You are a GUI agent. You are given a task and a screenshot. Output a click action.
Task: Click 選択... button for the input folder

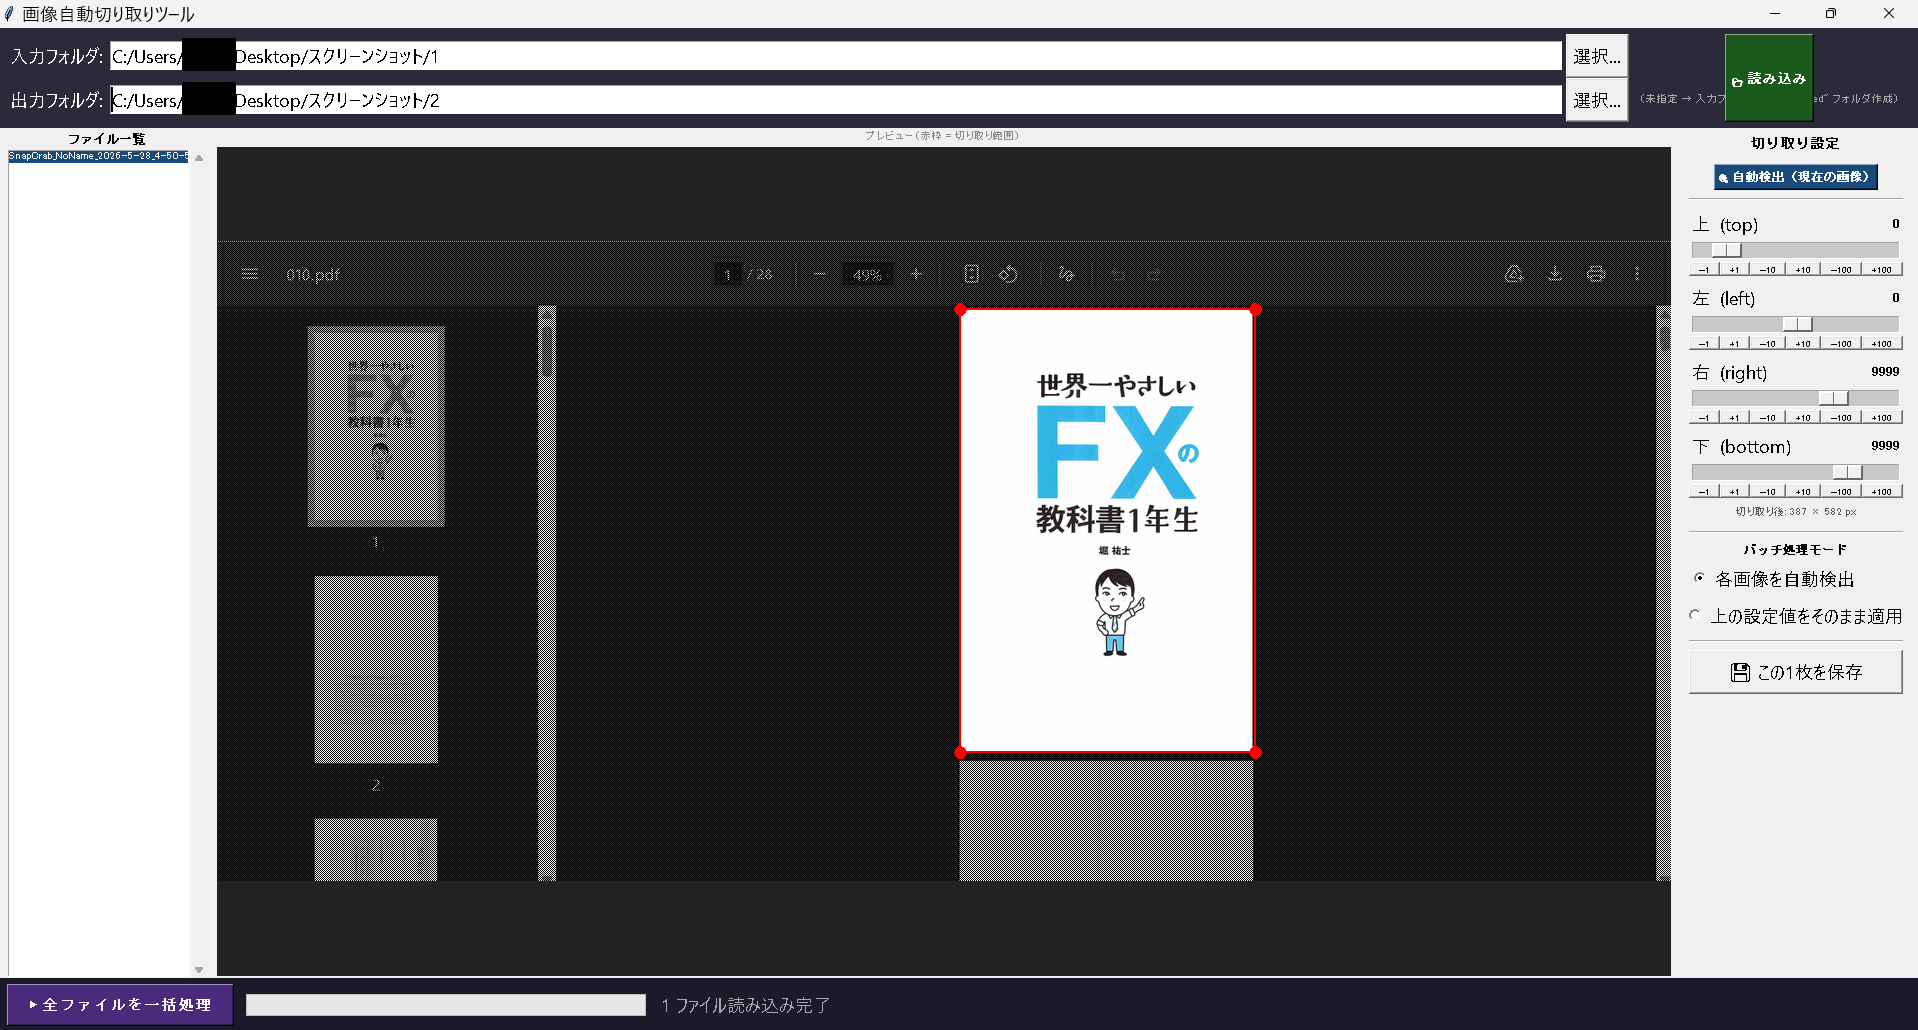tap(1596, 56)
